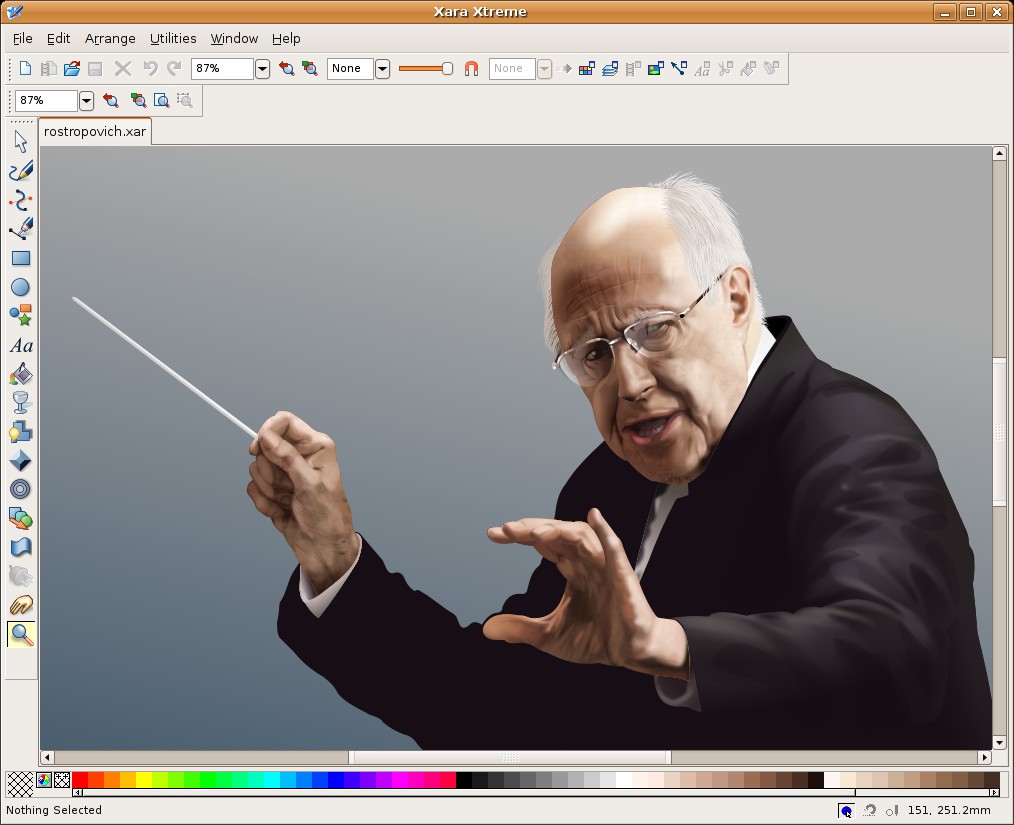Click the lower zoom bar 87% field
1014x825 pixels.
coord(46,100)
